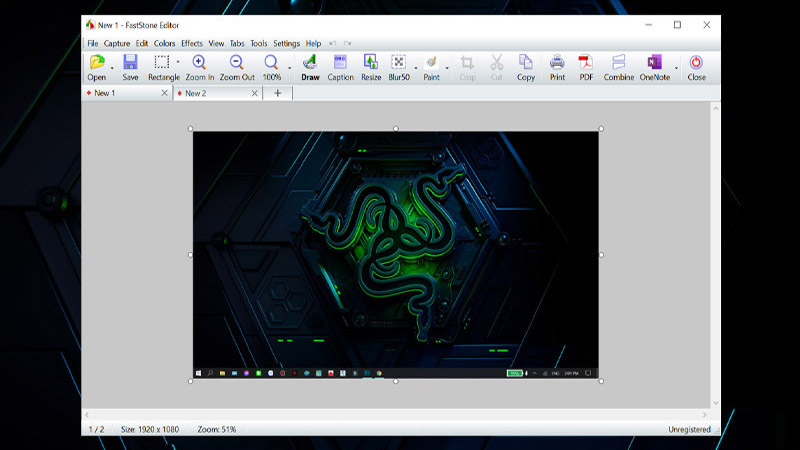The image size is (800, 450).
Task: Expand the dropdown arrow beside Rectangle
Action: click(178, 62)
